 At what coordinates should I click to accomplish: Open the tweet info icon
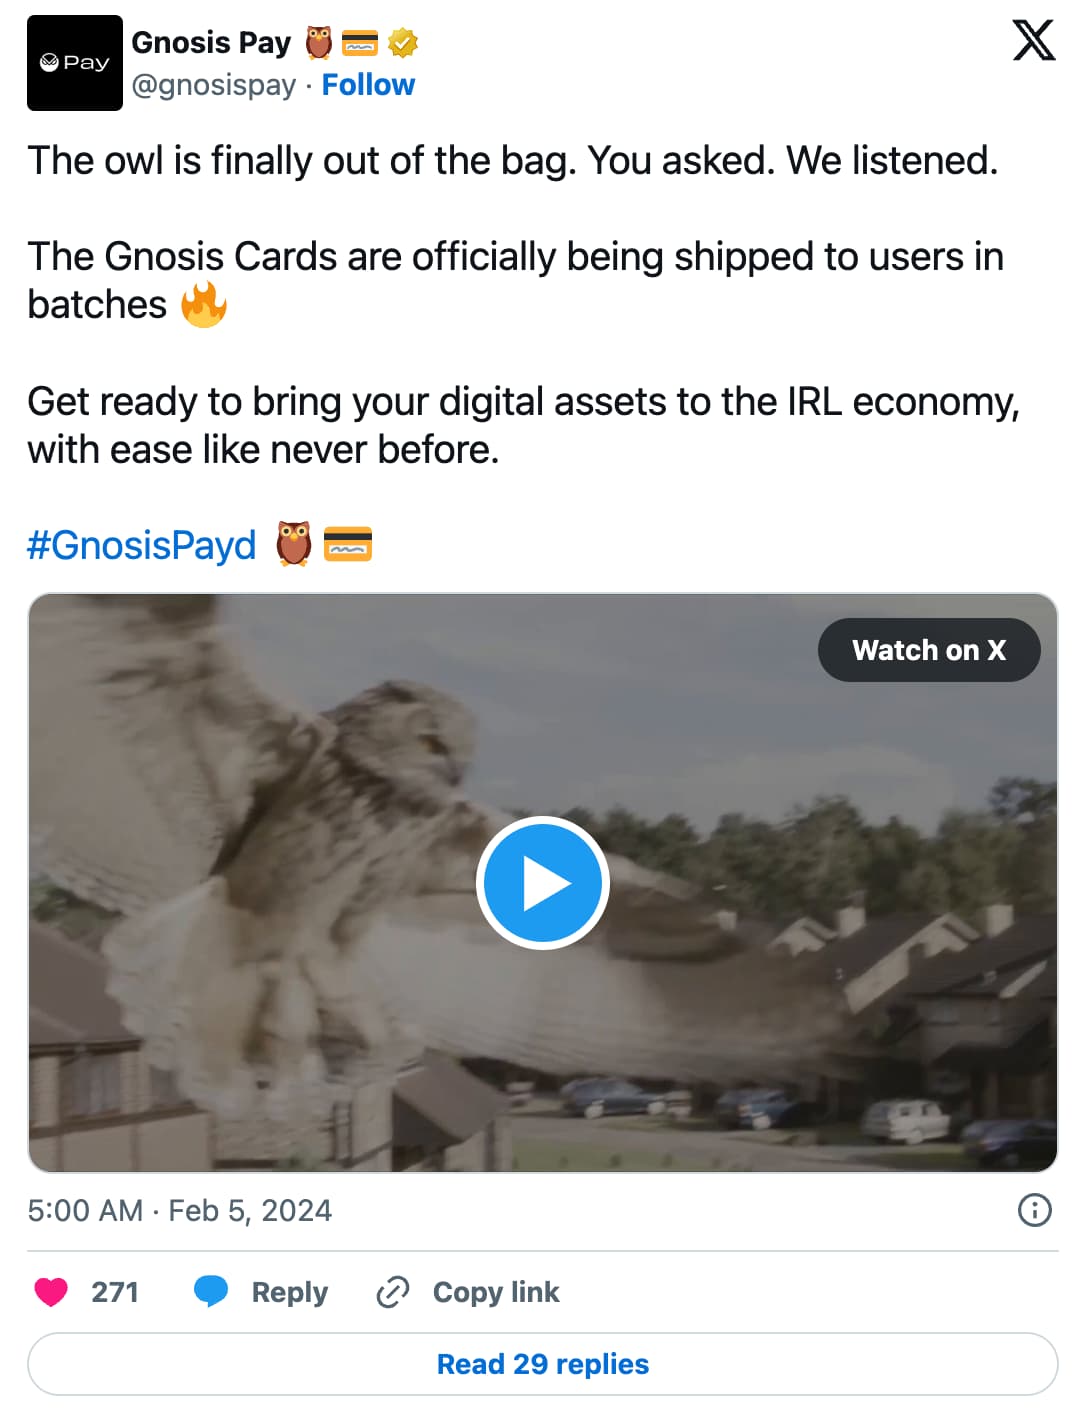1034,1210
